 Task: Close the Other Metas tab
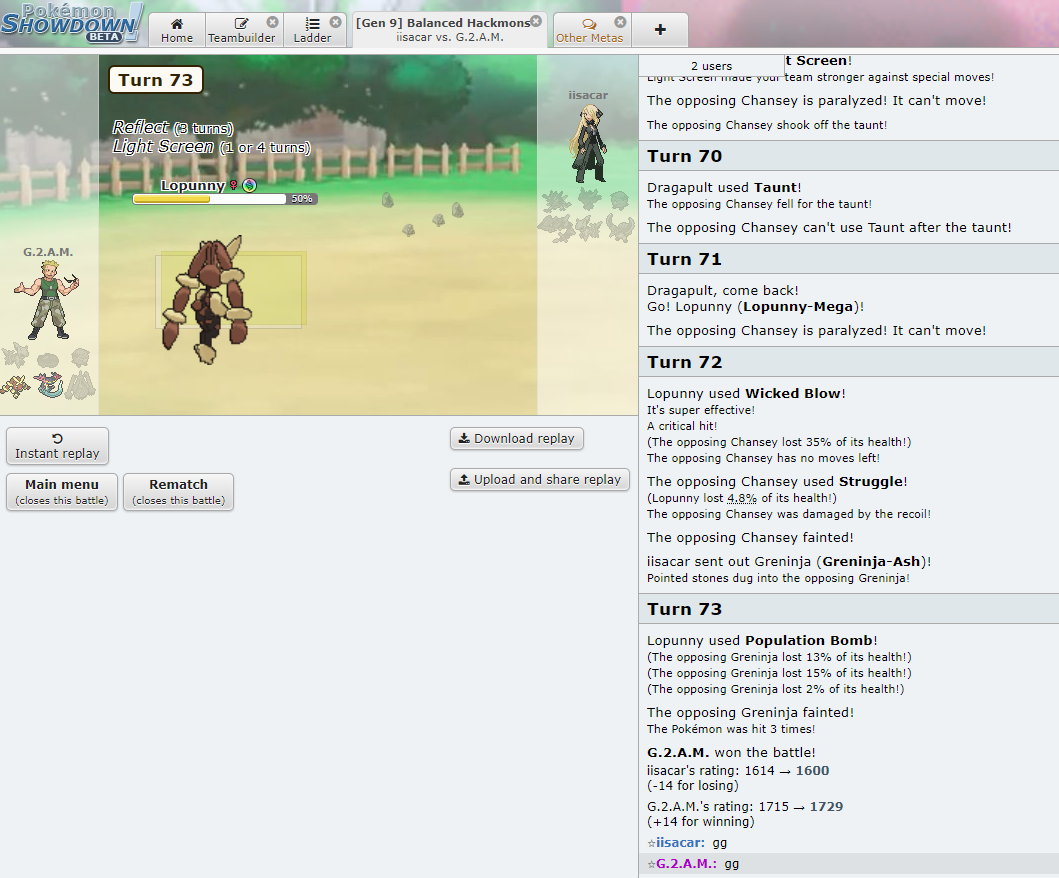click(620, 22)
